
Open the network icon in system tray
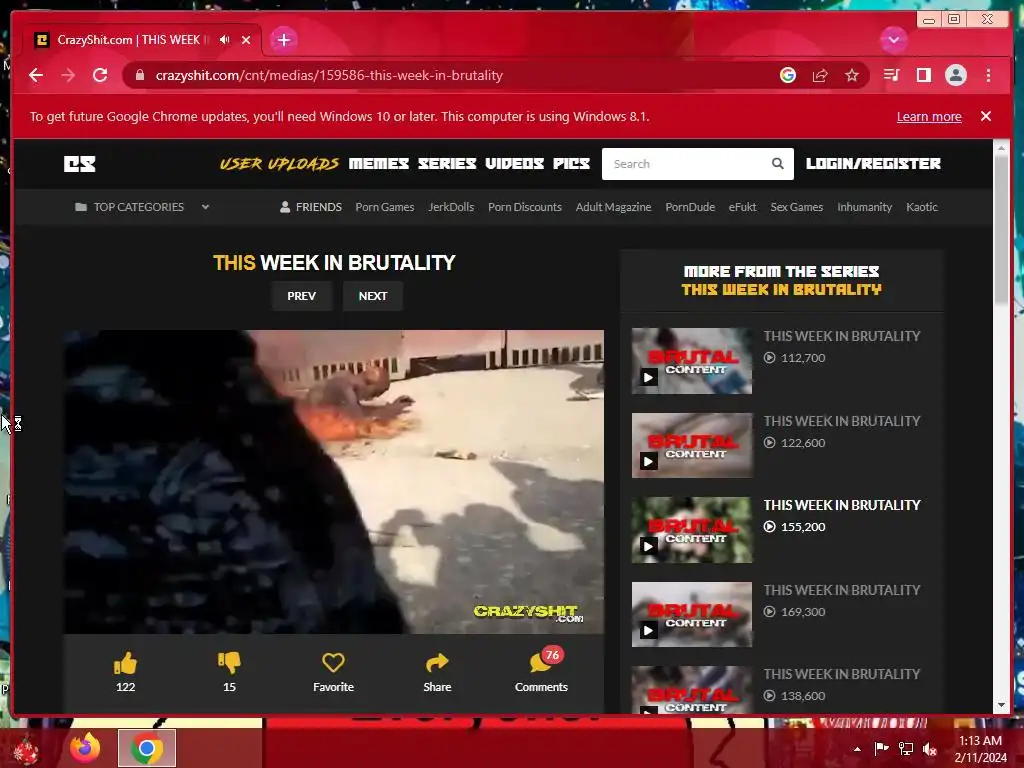coord(906,748)
